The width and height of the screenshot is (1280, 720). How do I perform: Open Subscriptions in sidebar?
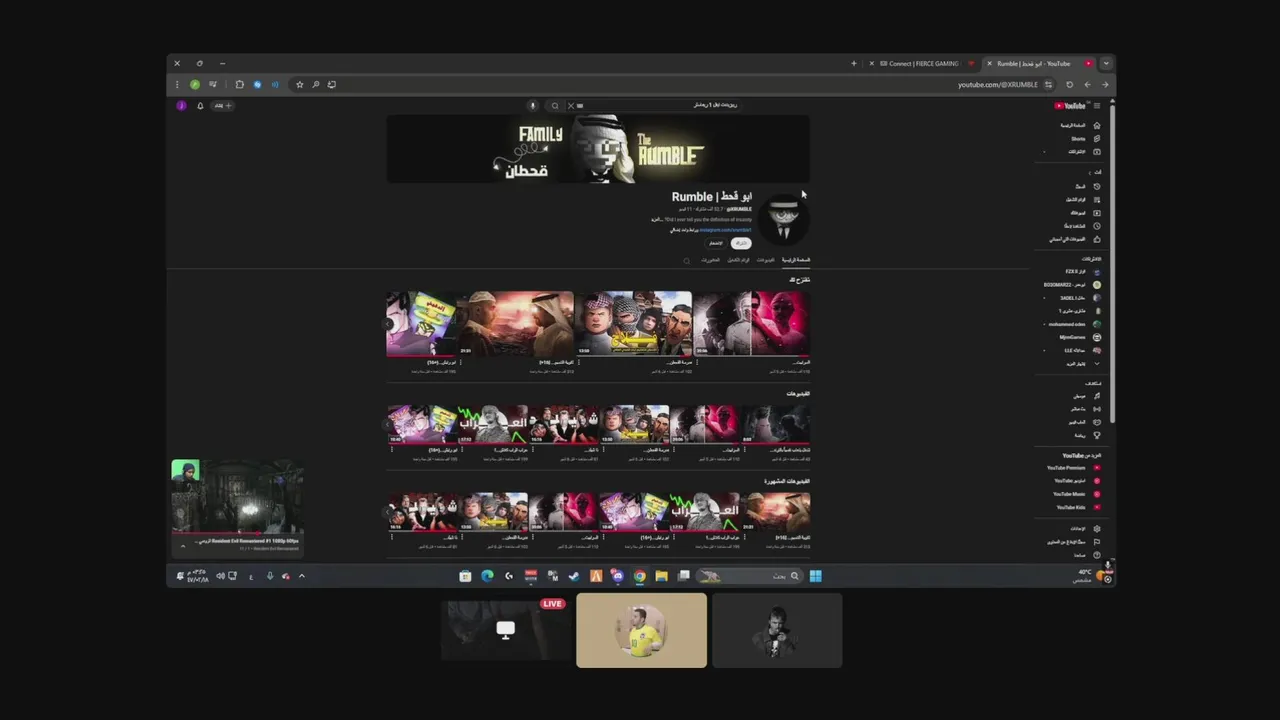pyautogui.click(x=1081, y=151)
